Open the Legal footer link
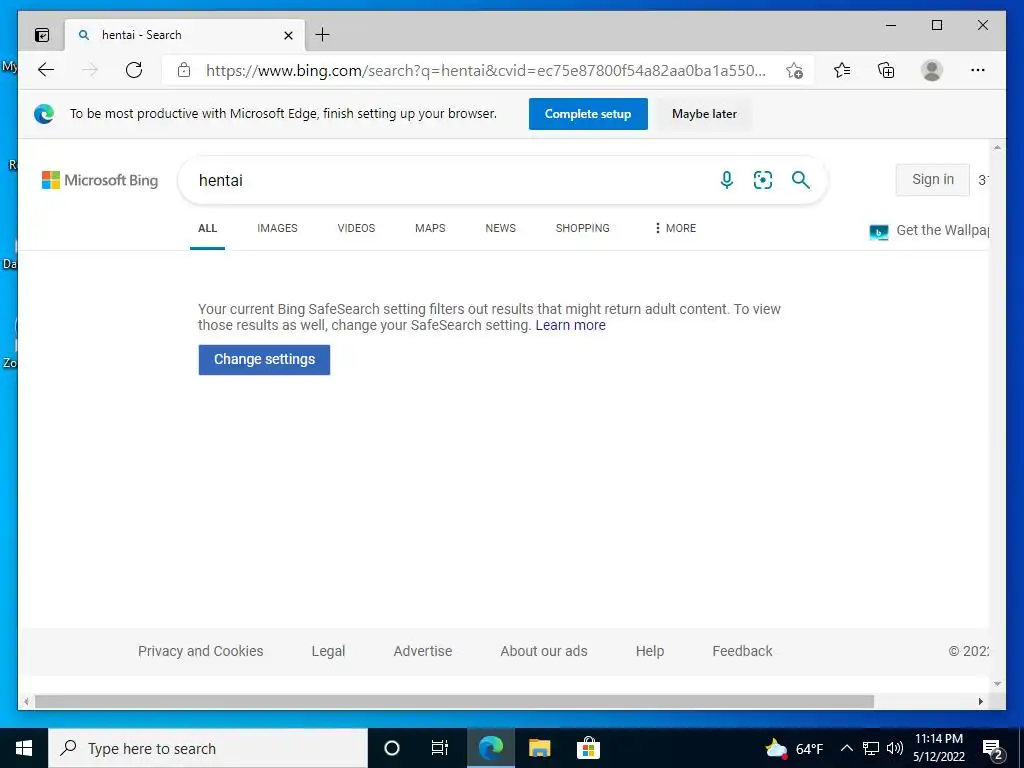The width and height of the screenshot is (1024, 768). coord(328,651)
